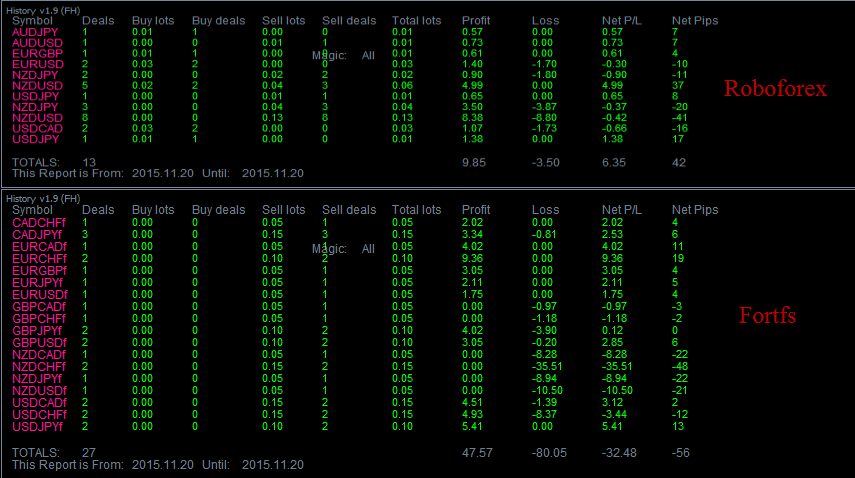Click the Fortfs total Net P/L -32.48
Image resolution: width=855 pixels, height=478 pixels.
point(619,453)
